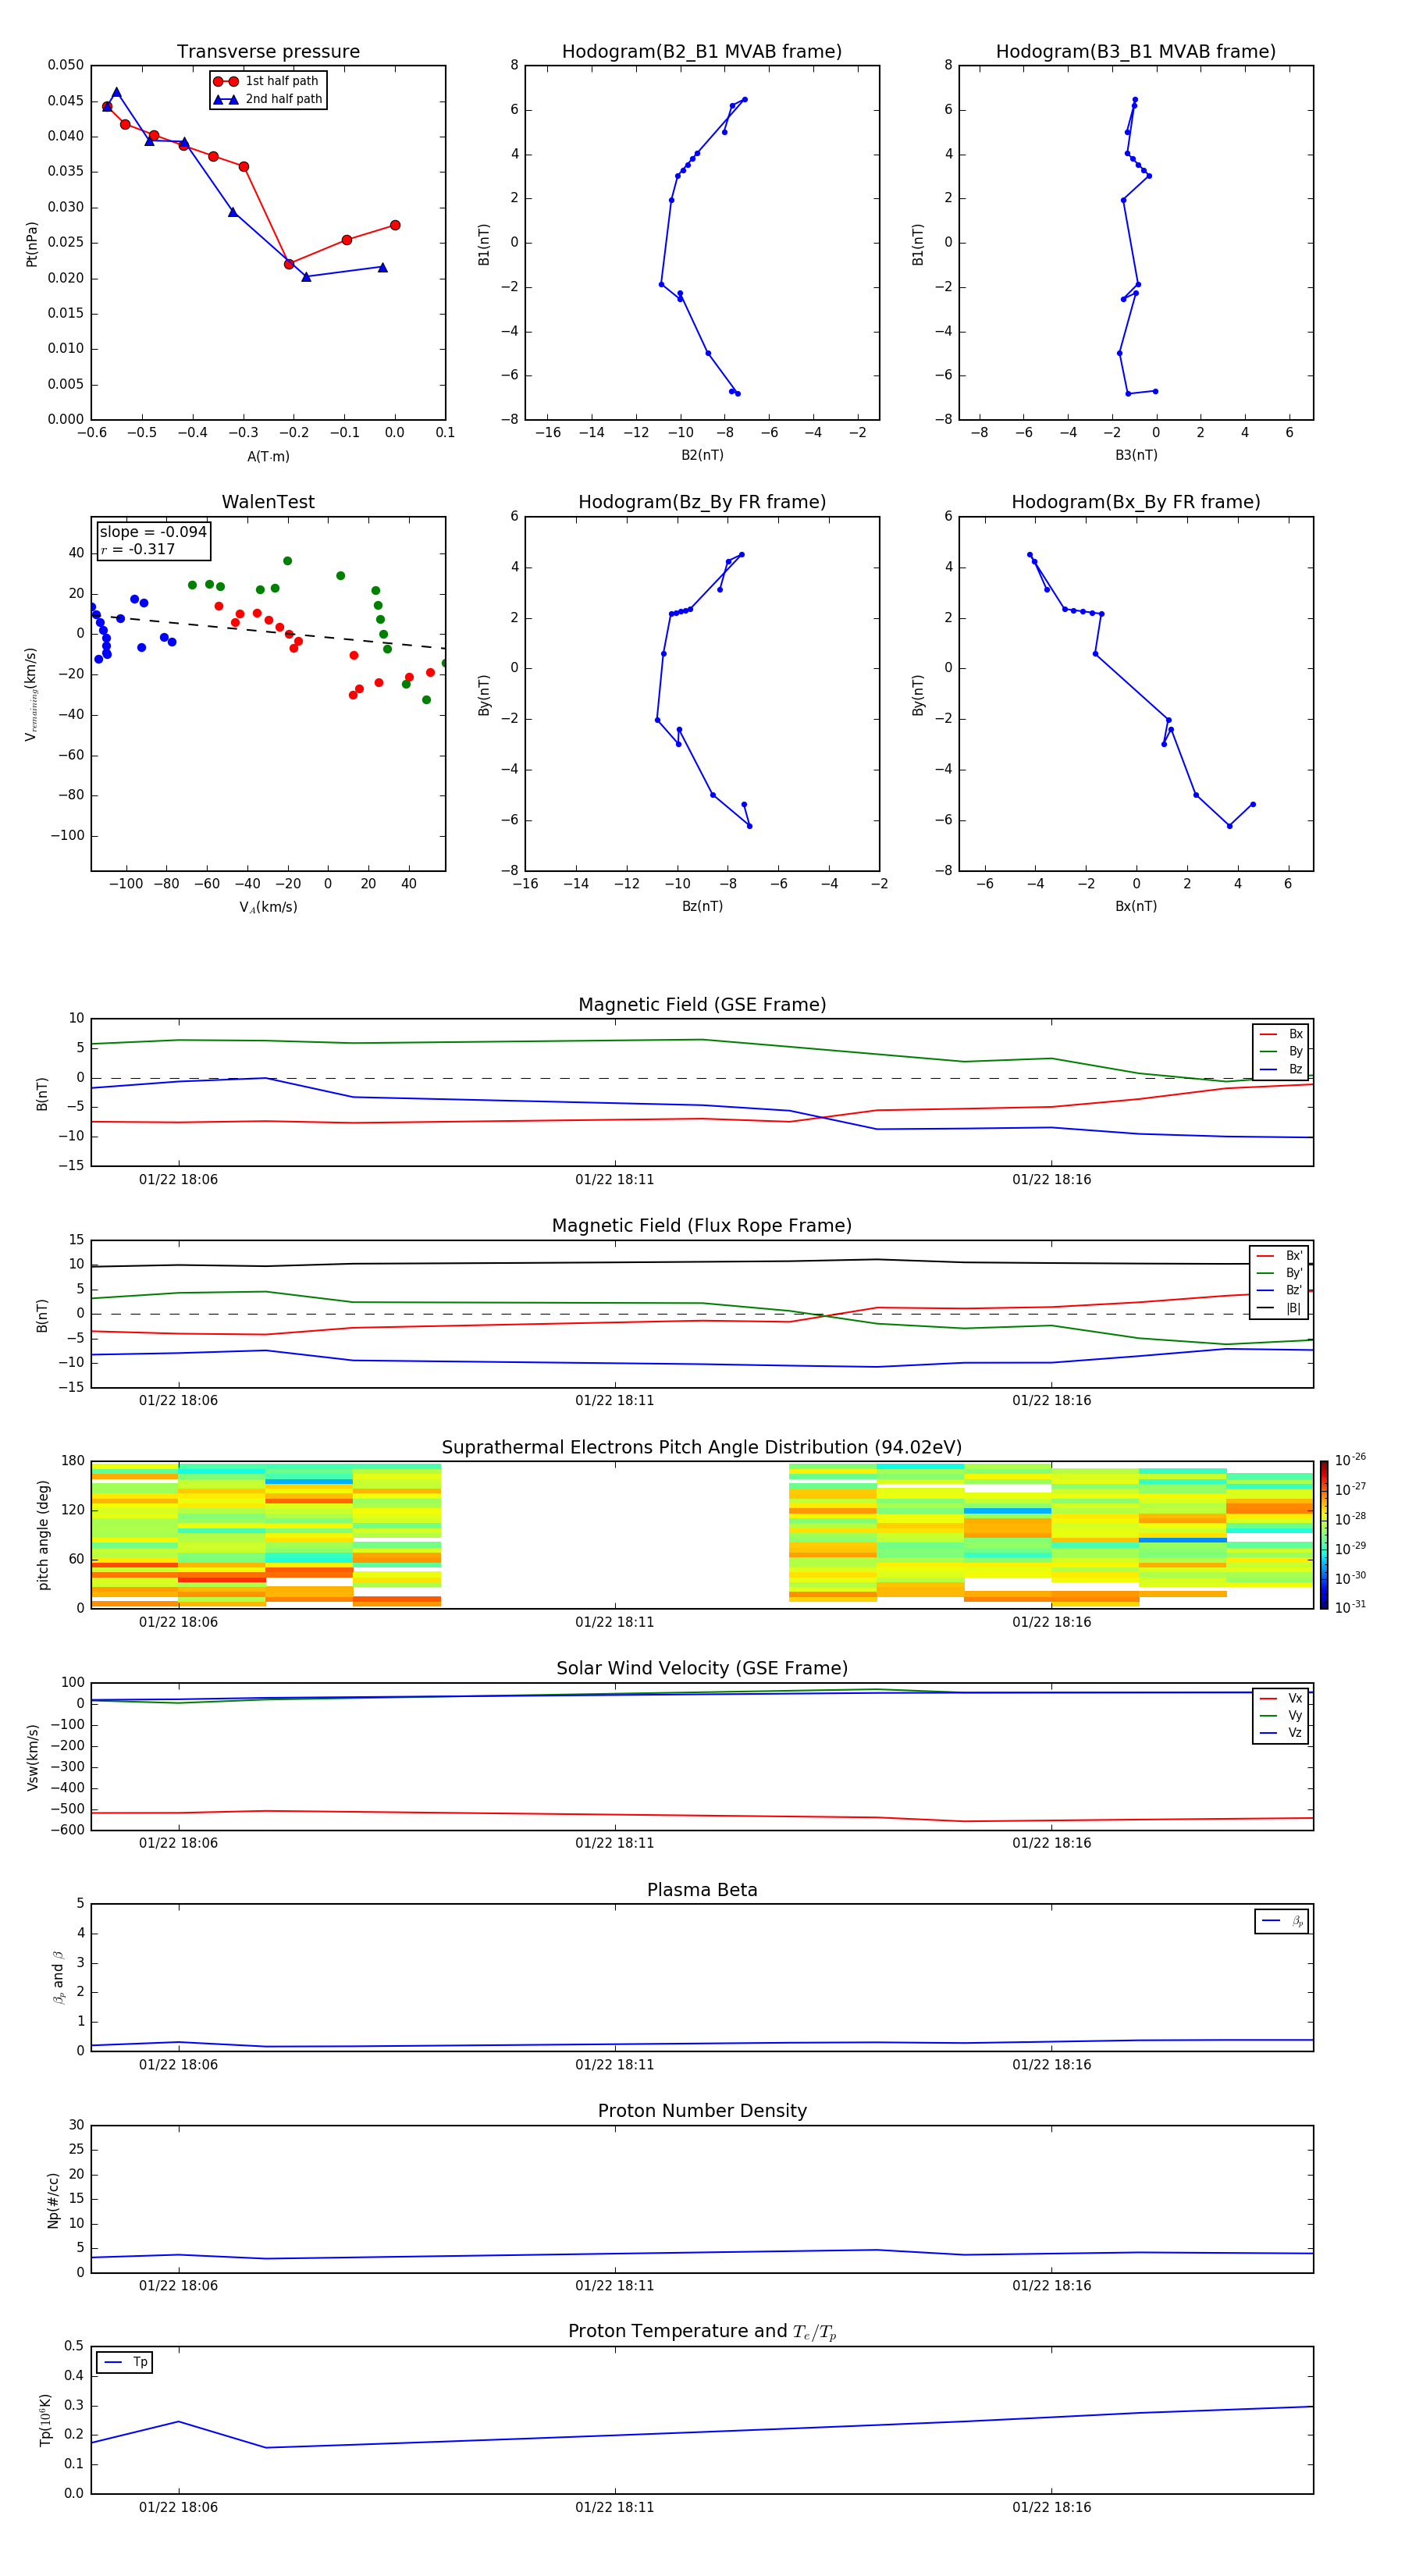Screen dimensions: 1405x2576
Task: Click the 'Magnetic Field (Flux Rope Frame)' title
Action: pos(702,1226)
